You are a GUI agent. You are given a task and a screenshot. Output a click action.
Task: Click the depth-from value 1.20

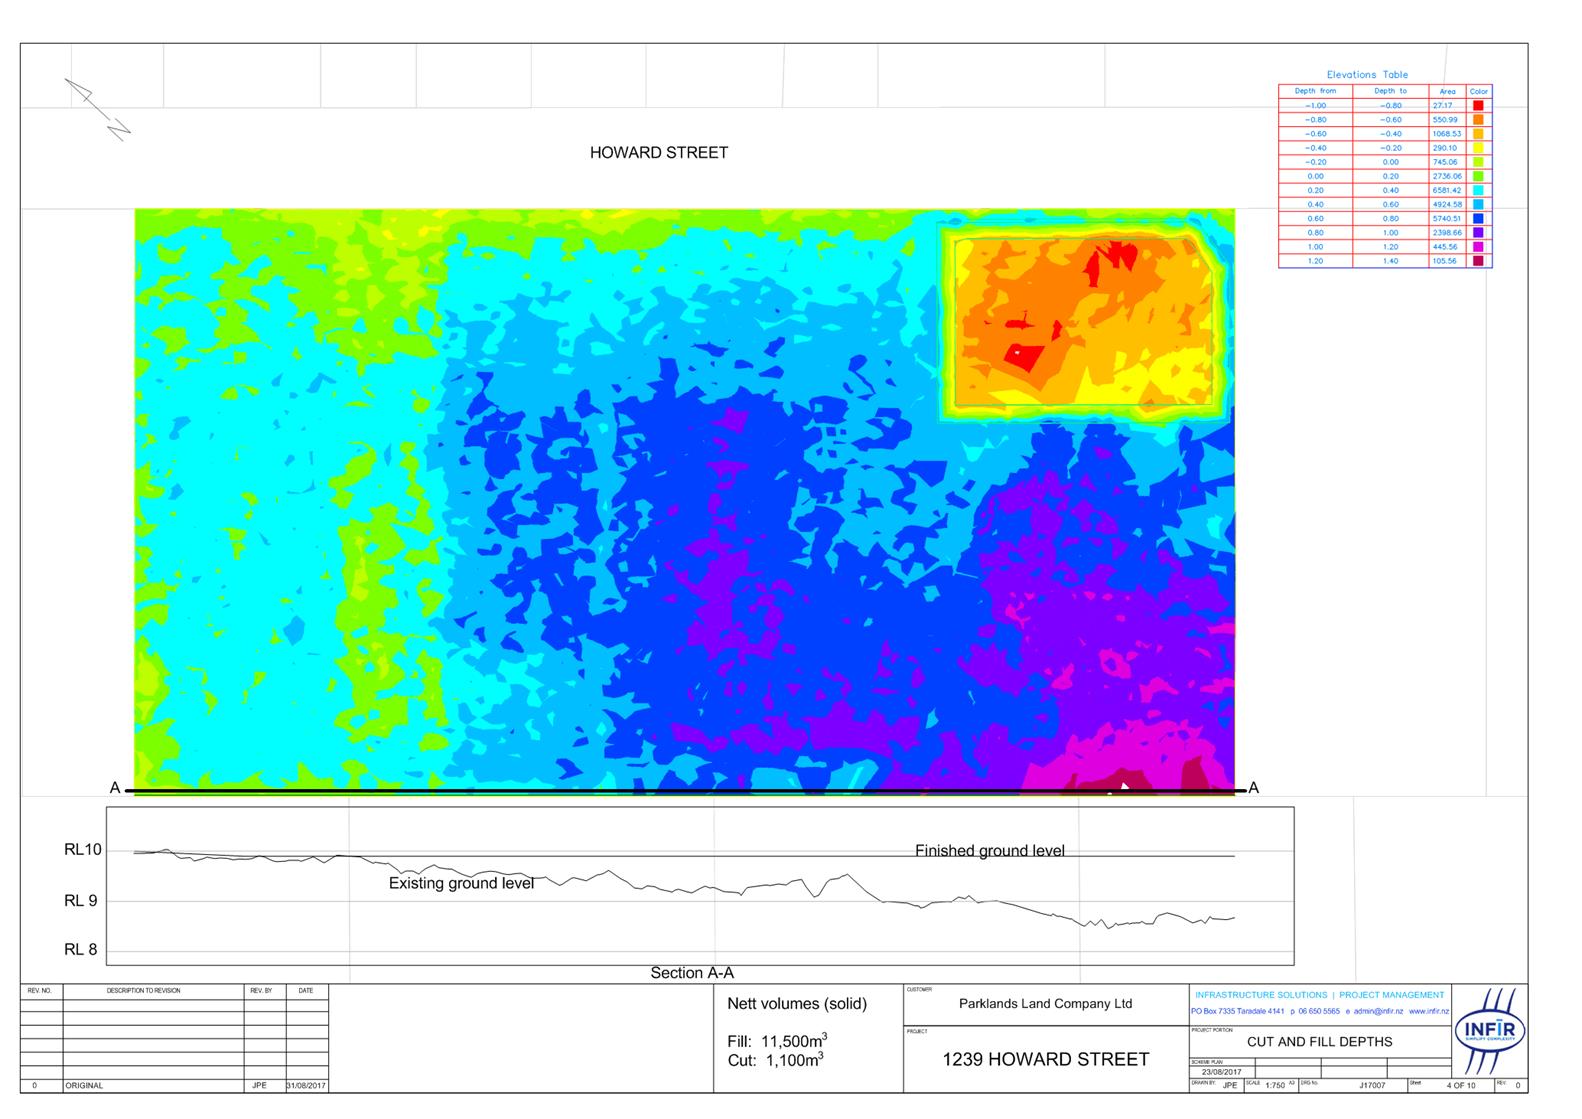[1315, 260]
